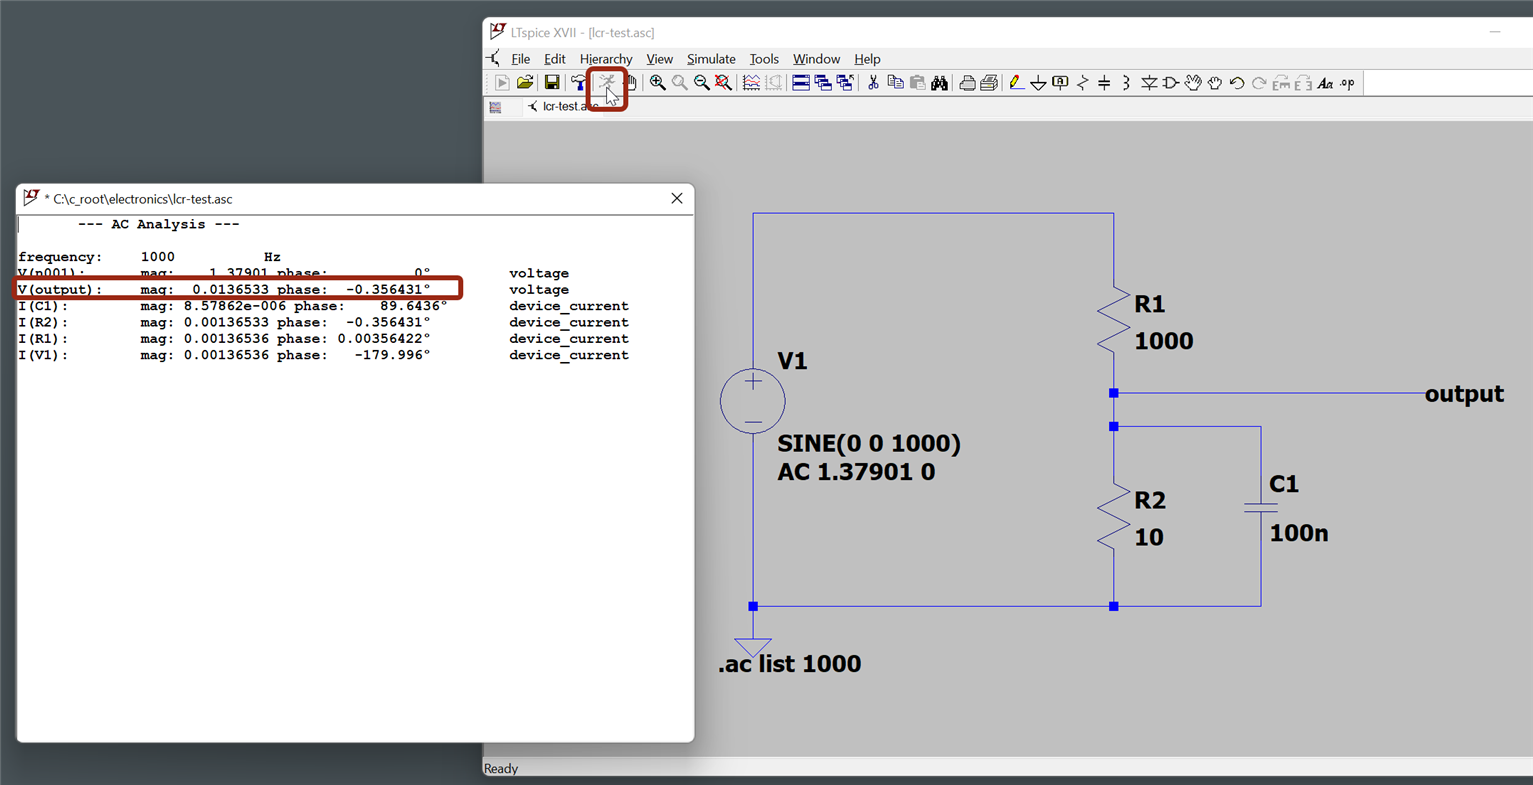Open the View menu
This screenshot has height=785, width=1533.
659,59
